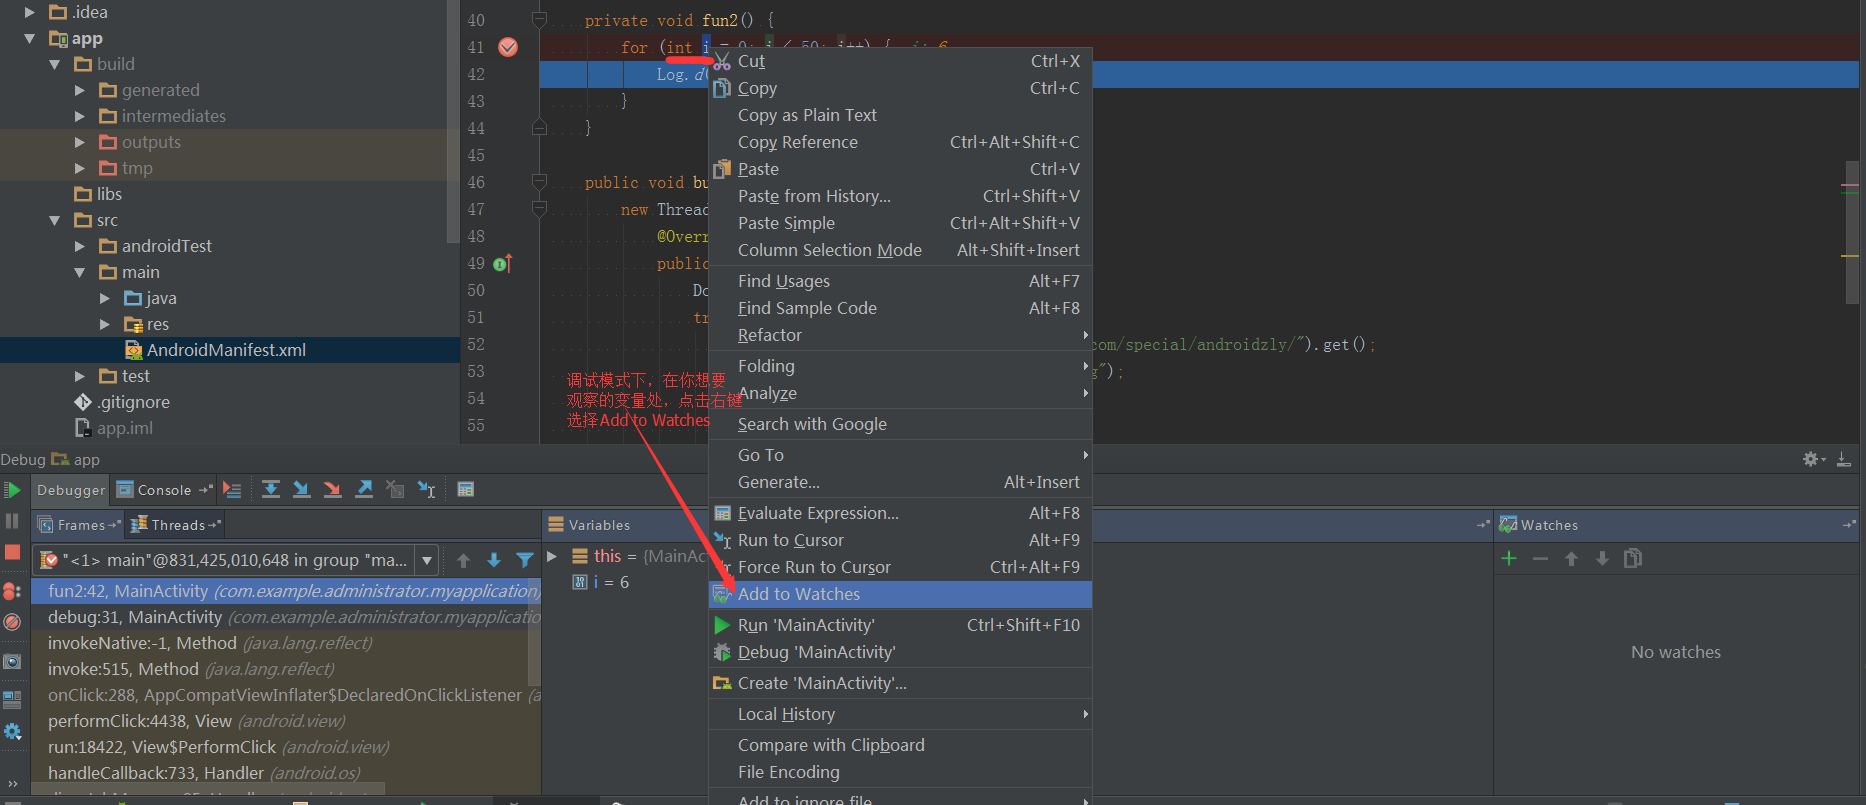This screenshot has height=805, width=1866.
Task: Toggle Mute Breakpoints in debug sidebar
Action: tap(12, 622)
